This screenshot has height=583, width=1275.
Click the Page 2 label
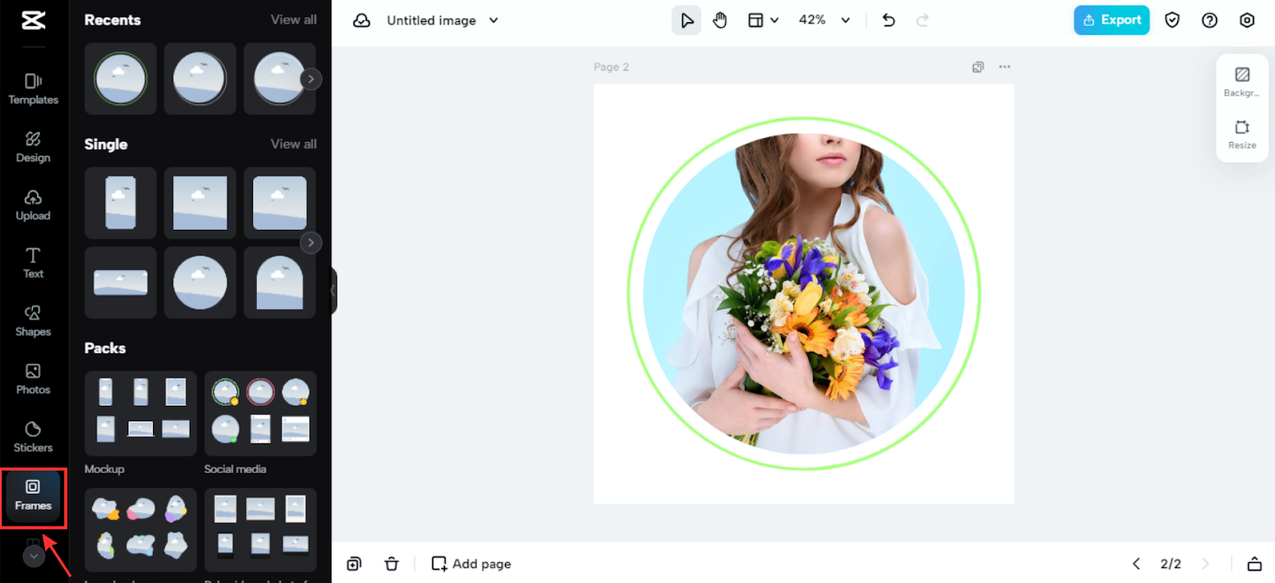pos(611,67)
